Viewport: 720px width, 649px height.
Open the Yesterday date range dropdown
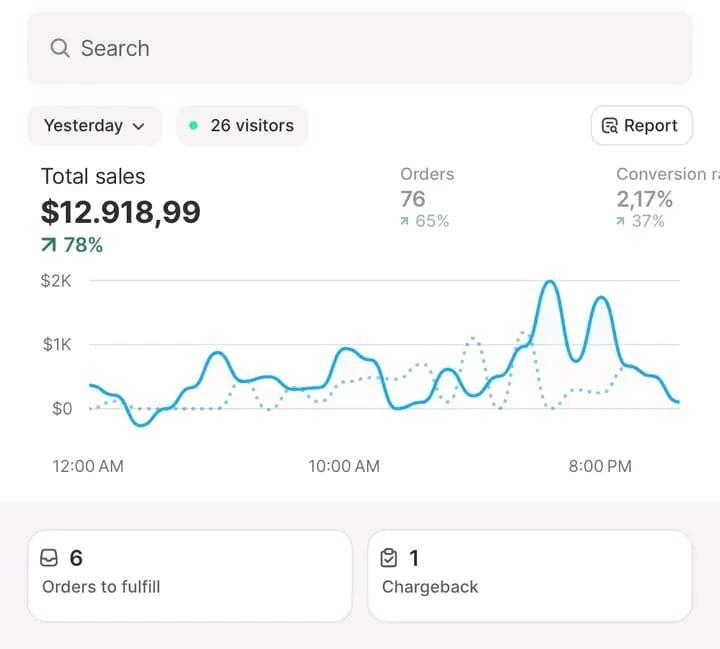[95, 125]
